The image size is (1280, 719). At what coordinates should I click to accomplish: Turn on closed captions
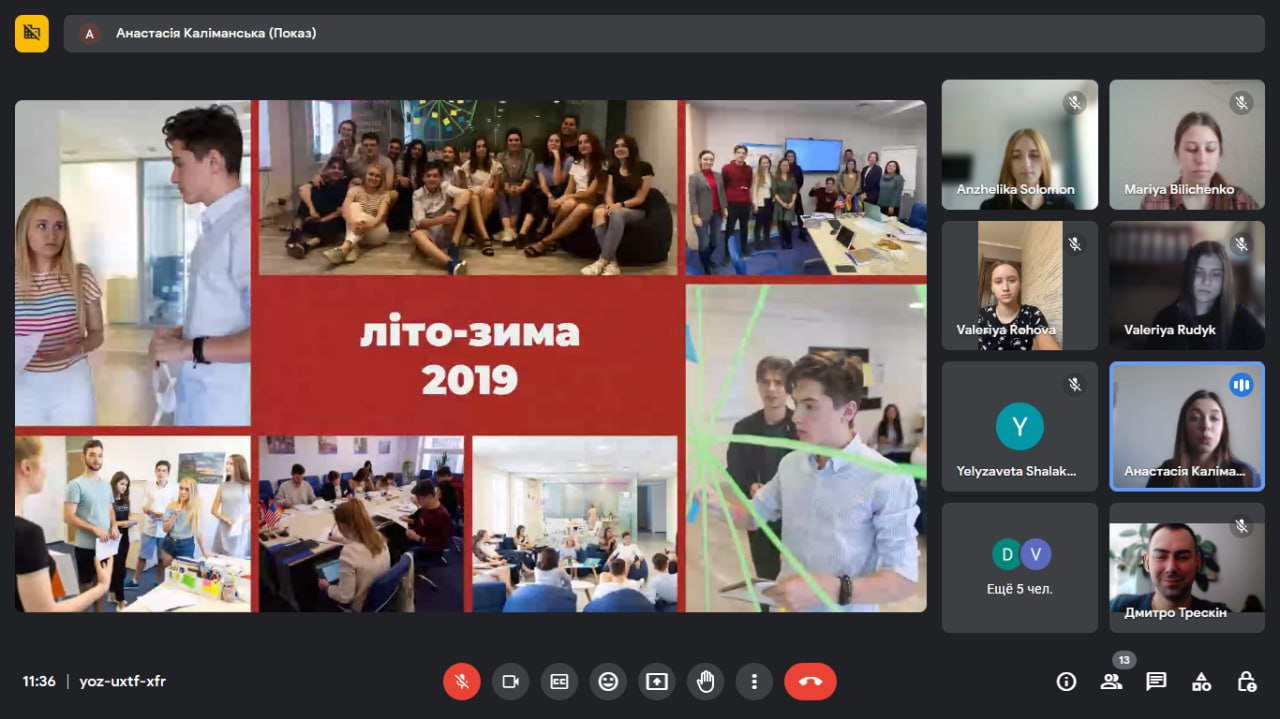[x=559, y=681]
